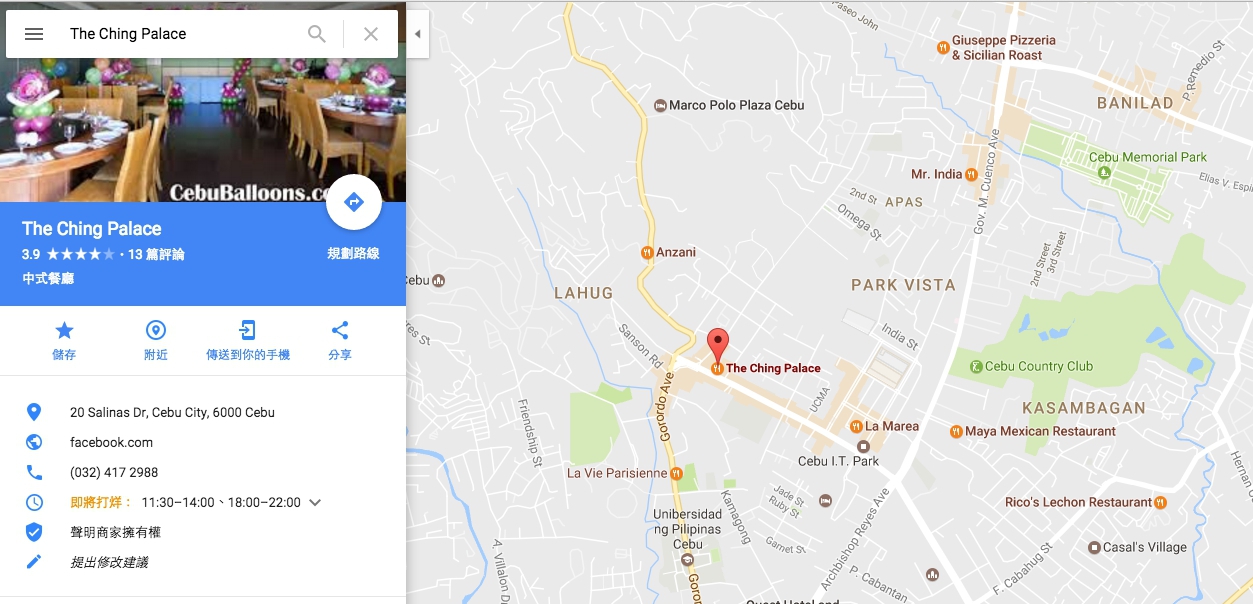The width and height of the screenshot is (1253, 604).
Task: Open the restaurant photo thumbnail
Action: 203,102
